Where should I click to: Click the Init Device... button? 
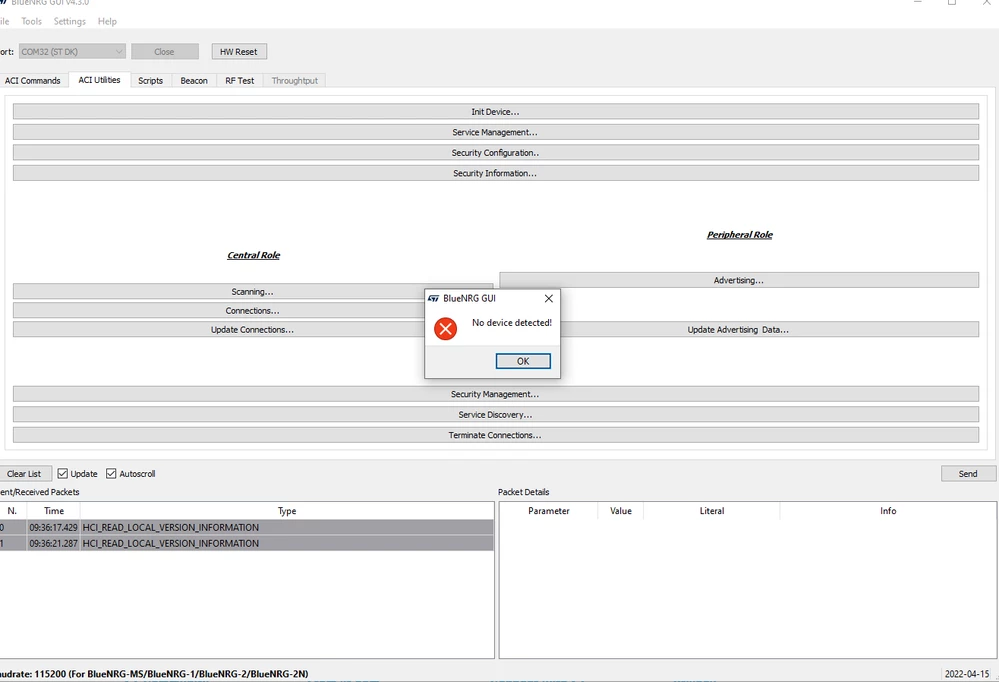point(496,112)
